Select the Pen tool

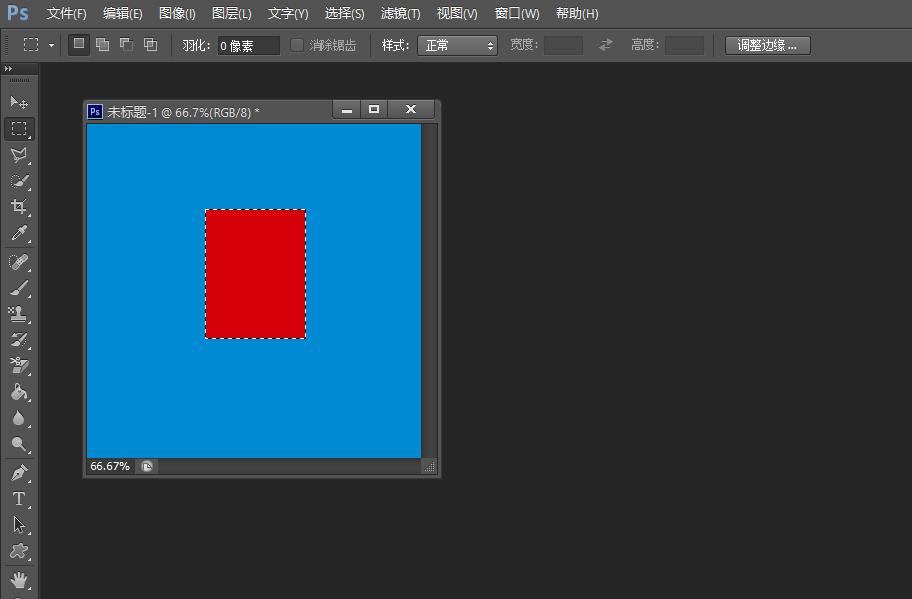pos(20,472)
